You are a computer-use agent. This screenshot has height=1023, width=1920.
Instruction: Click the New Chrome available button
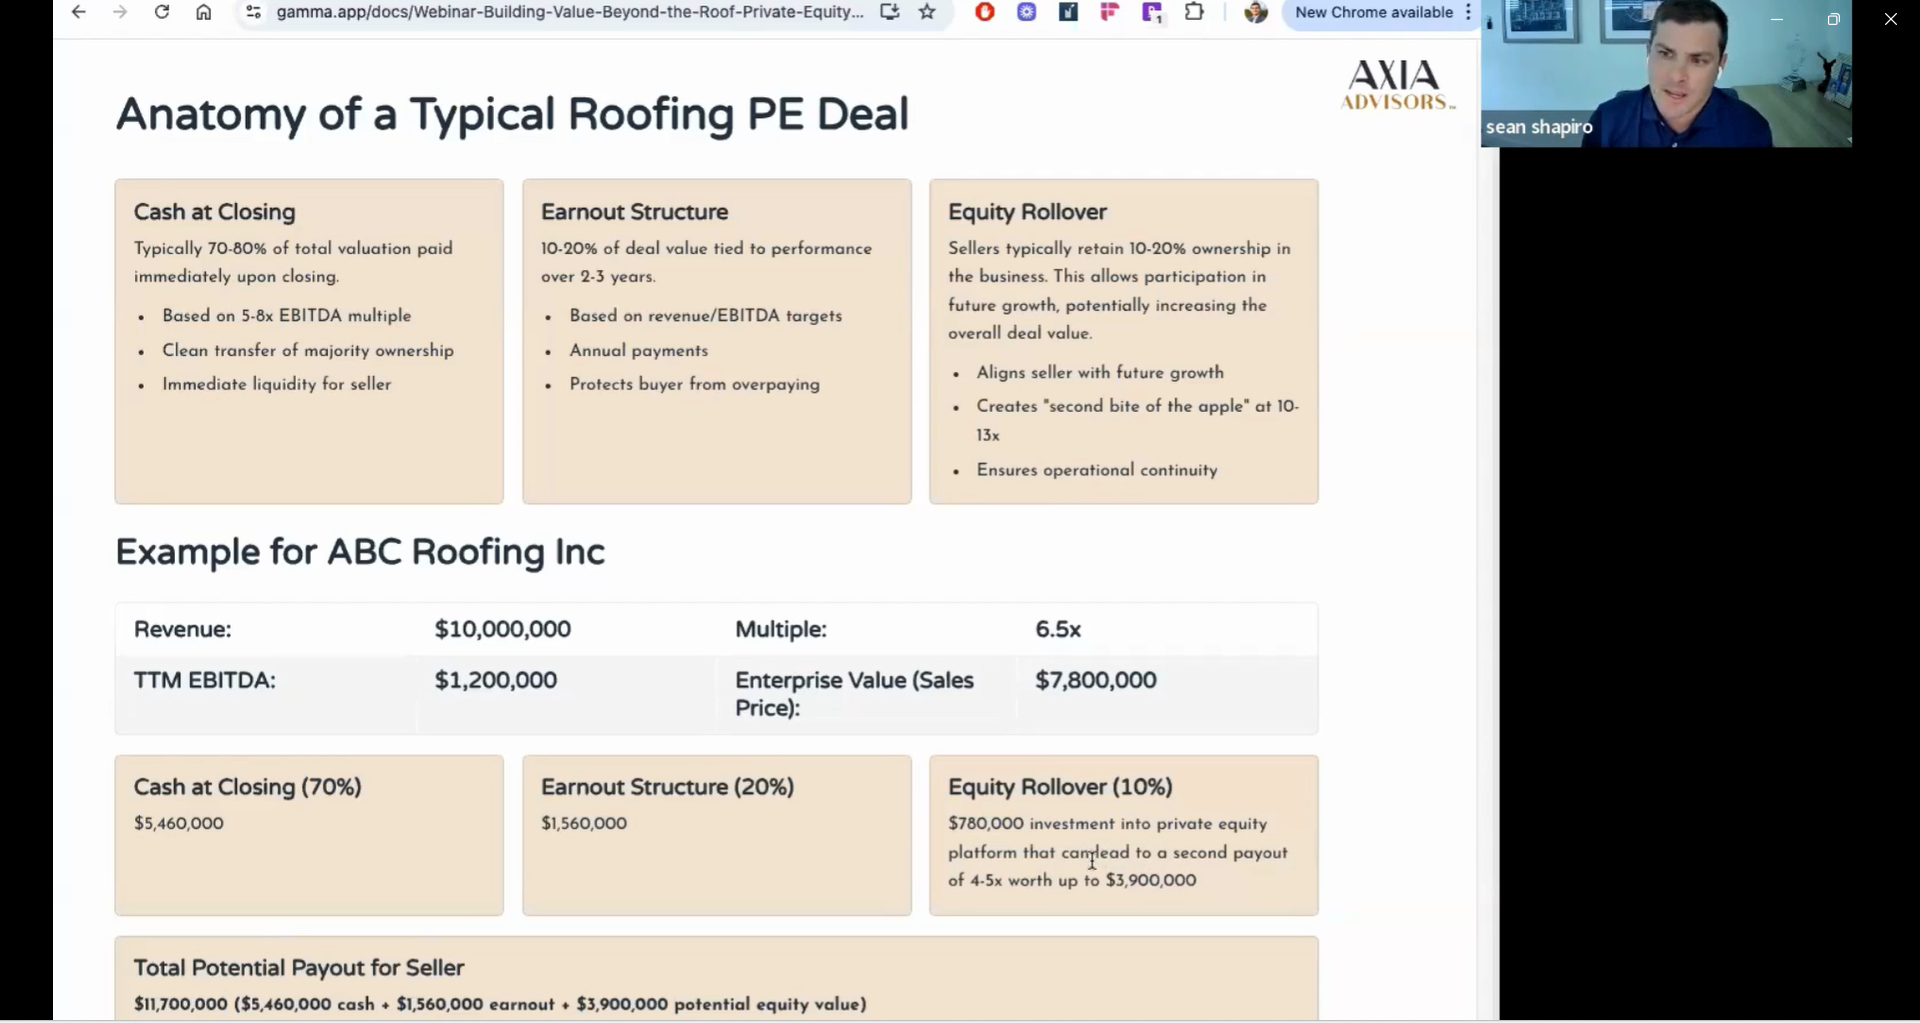(1373, 12)
